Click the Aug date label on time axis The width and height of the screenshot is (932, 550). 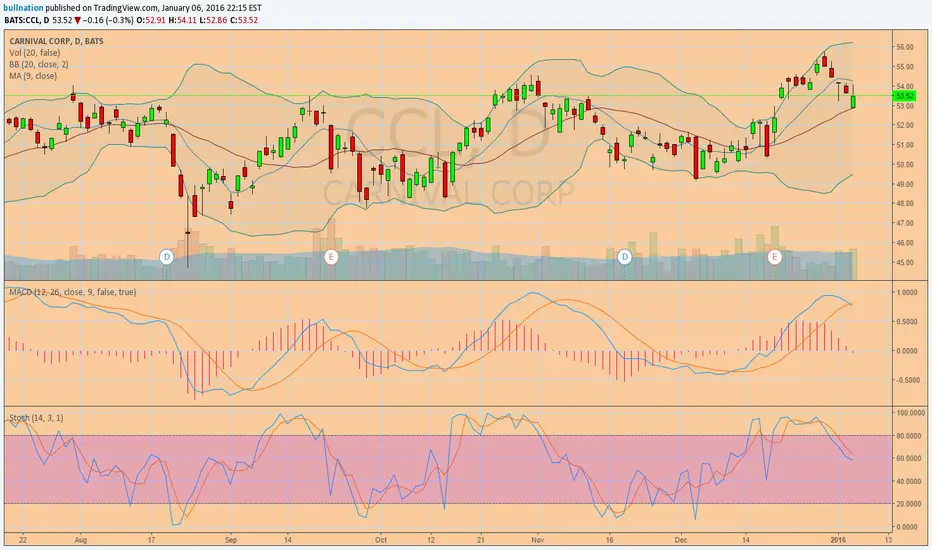pos(81,540)
